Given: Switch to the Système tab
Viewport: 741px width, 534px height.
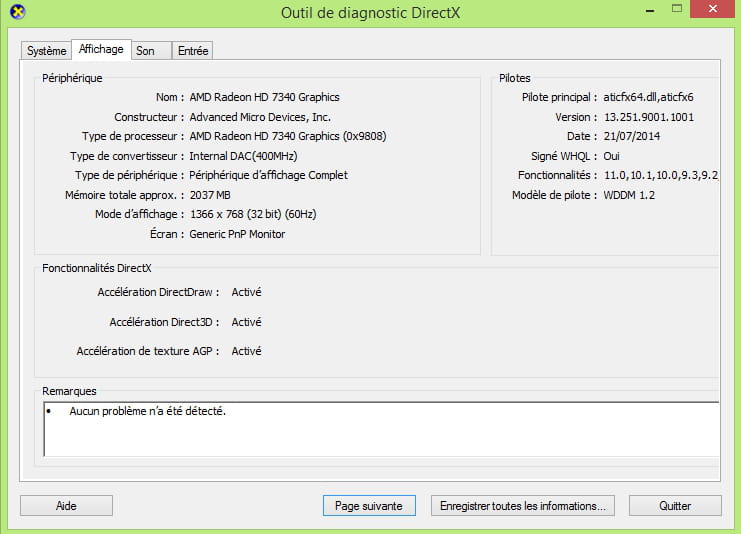Looking at the screenshot, I should pyautogui.click(x=46, y=51).
